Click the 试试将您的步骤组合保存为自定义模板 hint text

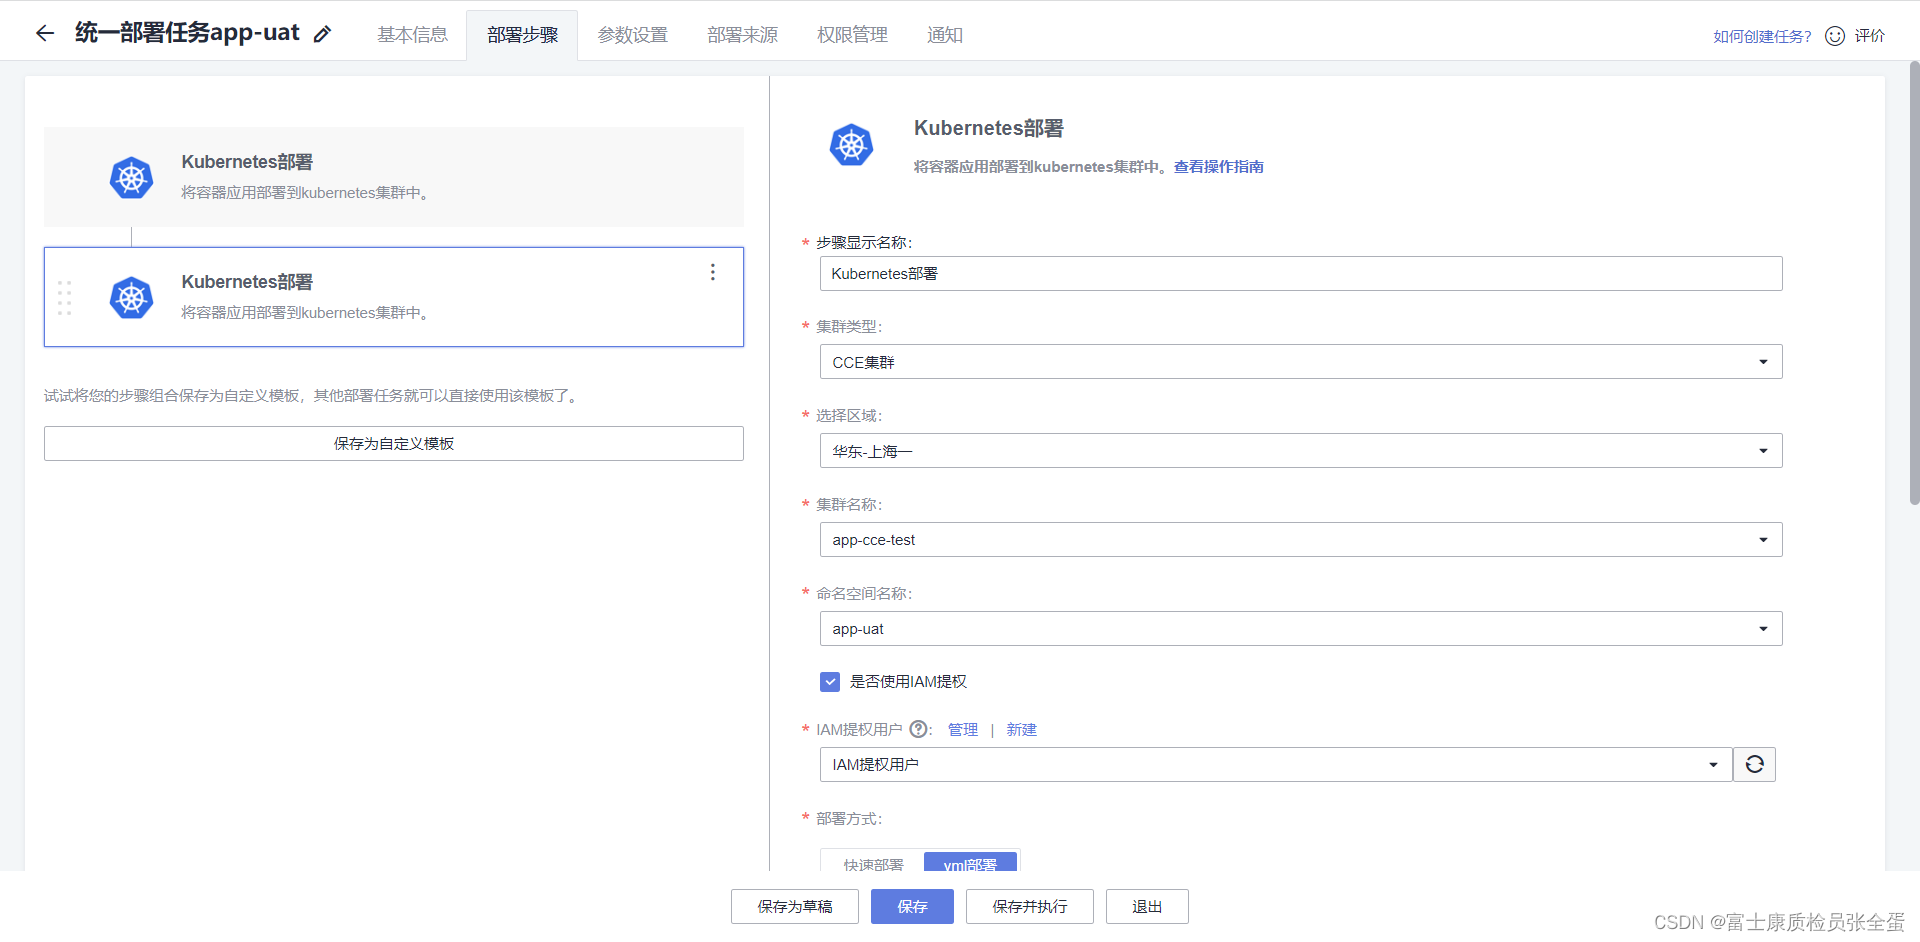pos(311,396)
